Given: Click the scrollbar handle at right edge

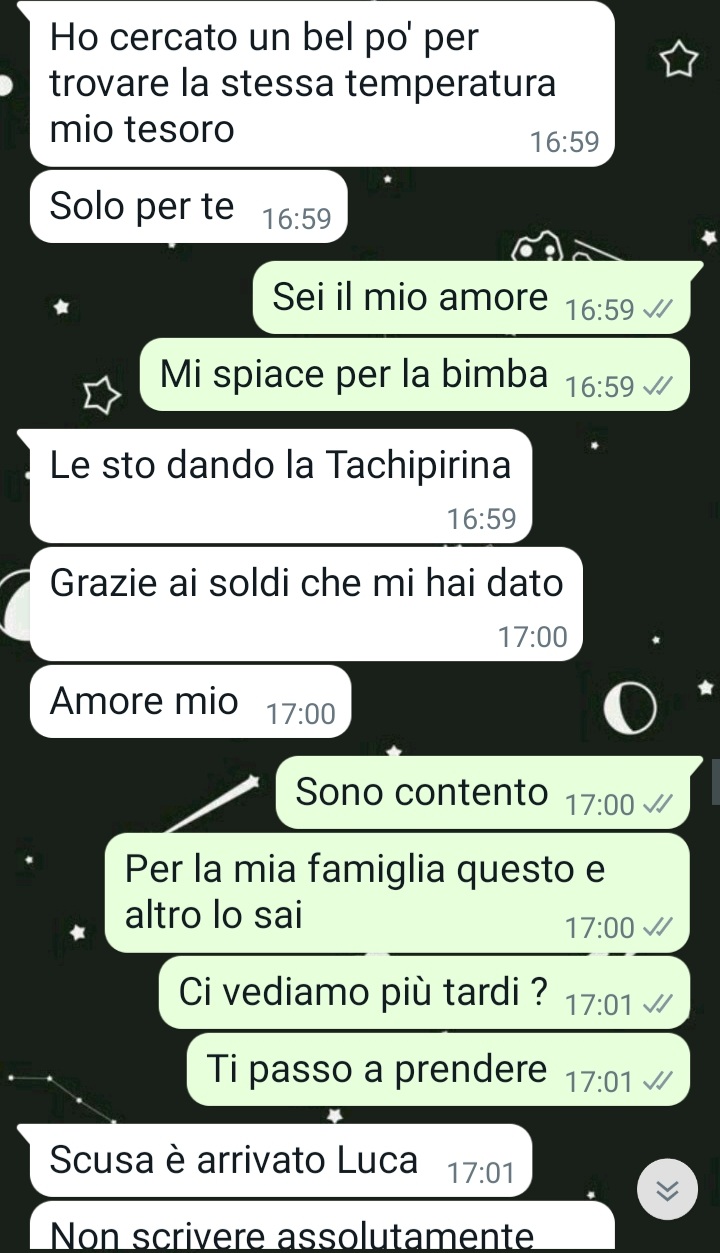Looking at the screenshot, I should tap(715, 782).
